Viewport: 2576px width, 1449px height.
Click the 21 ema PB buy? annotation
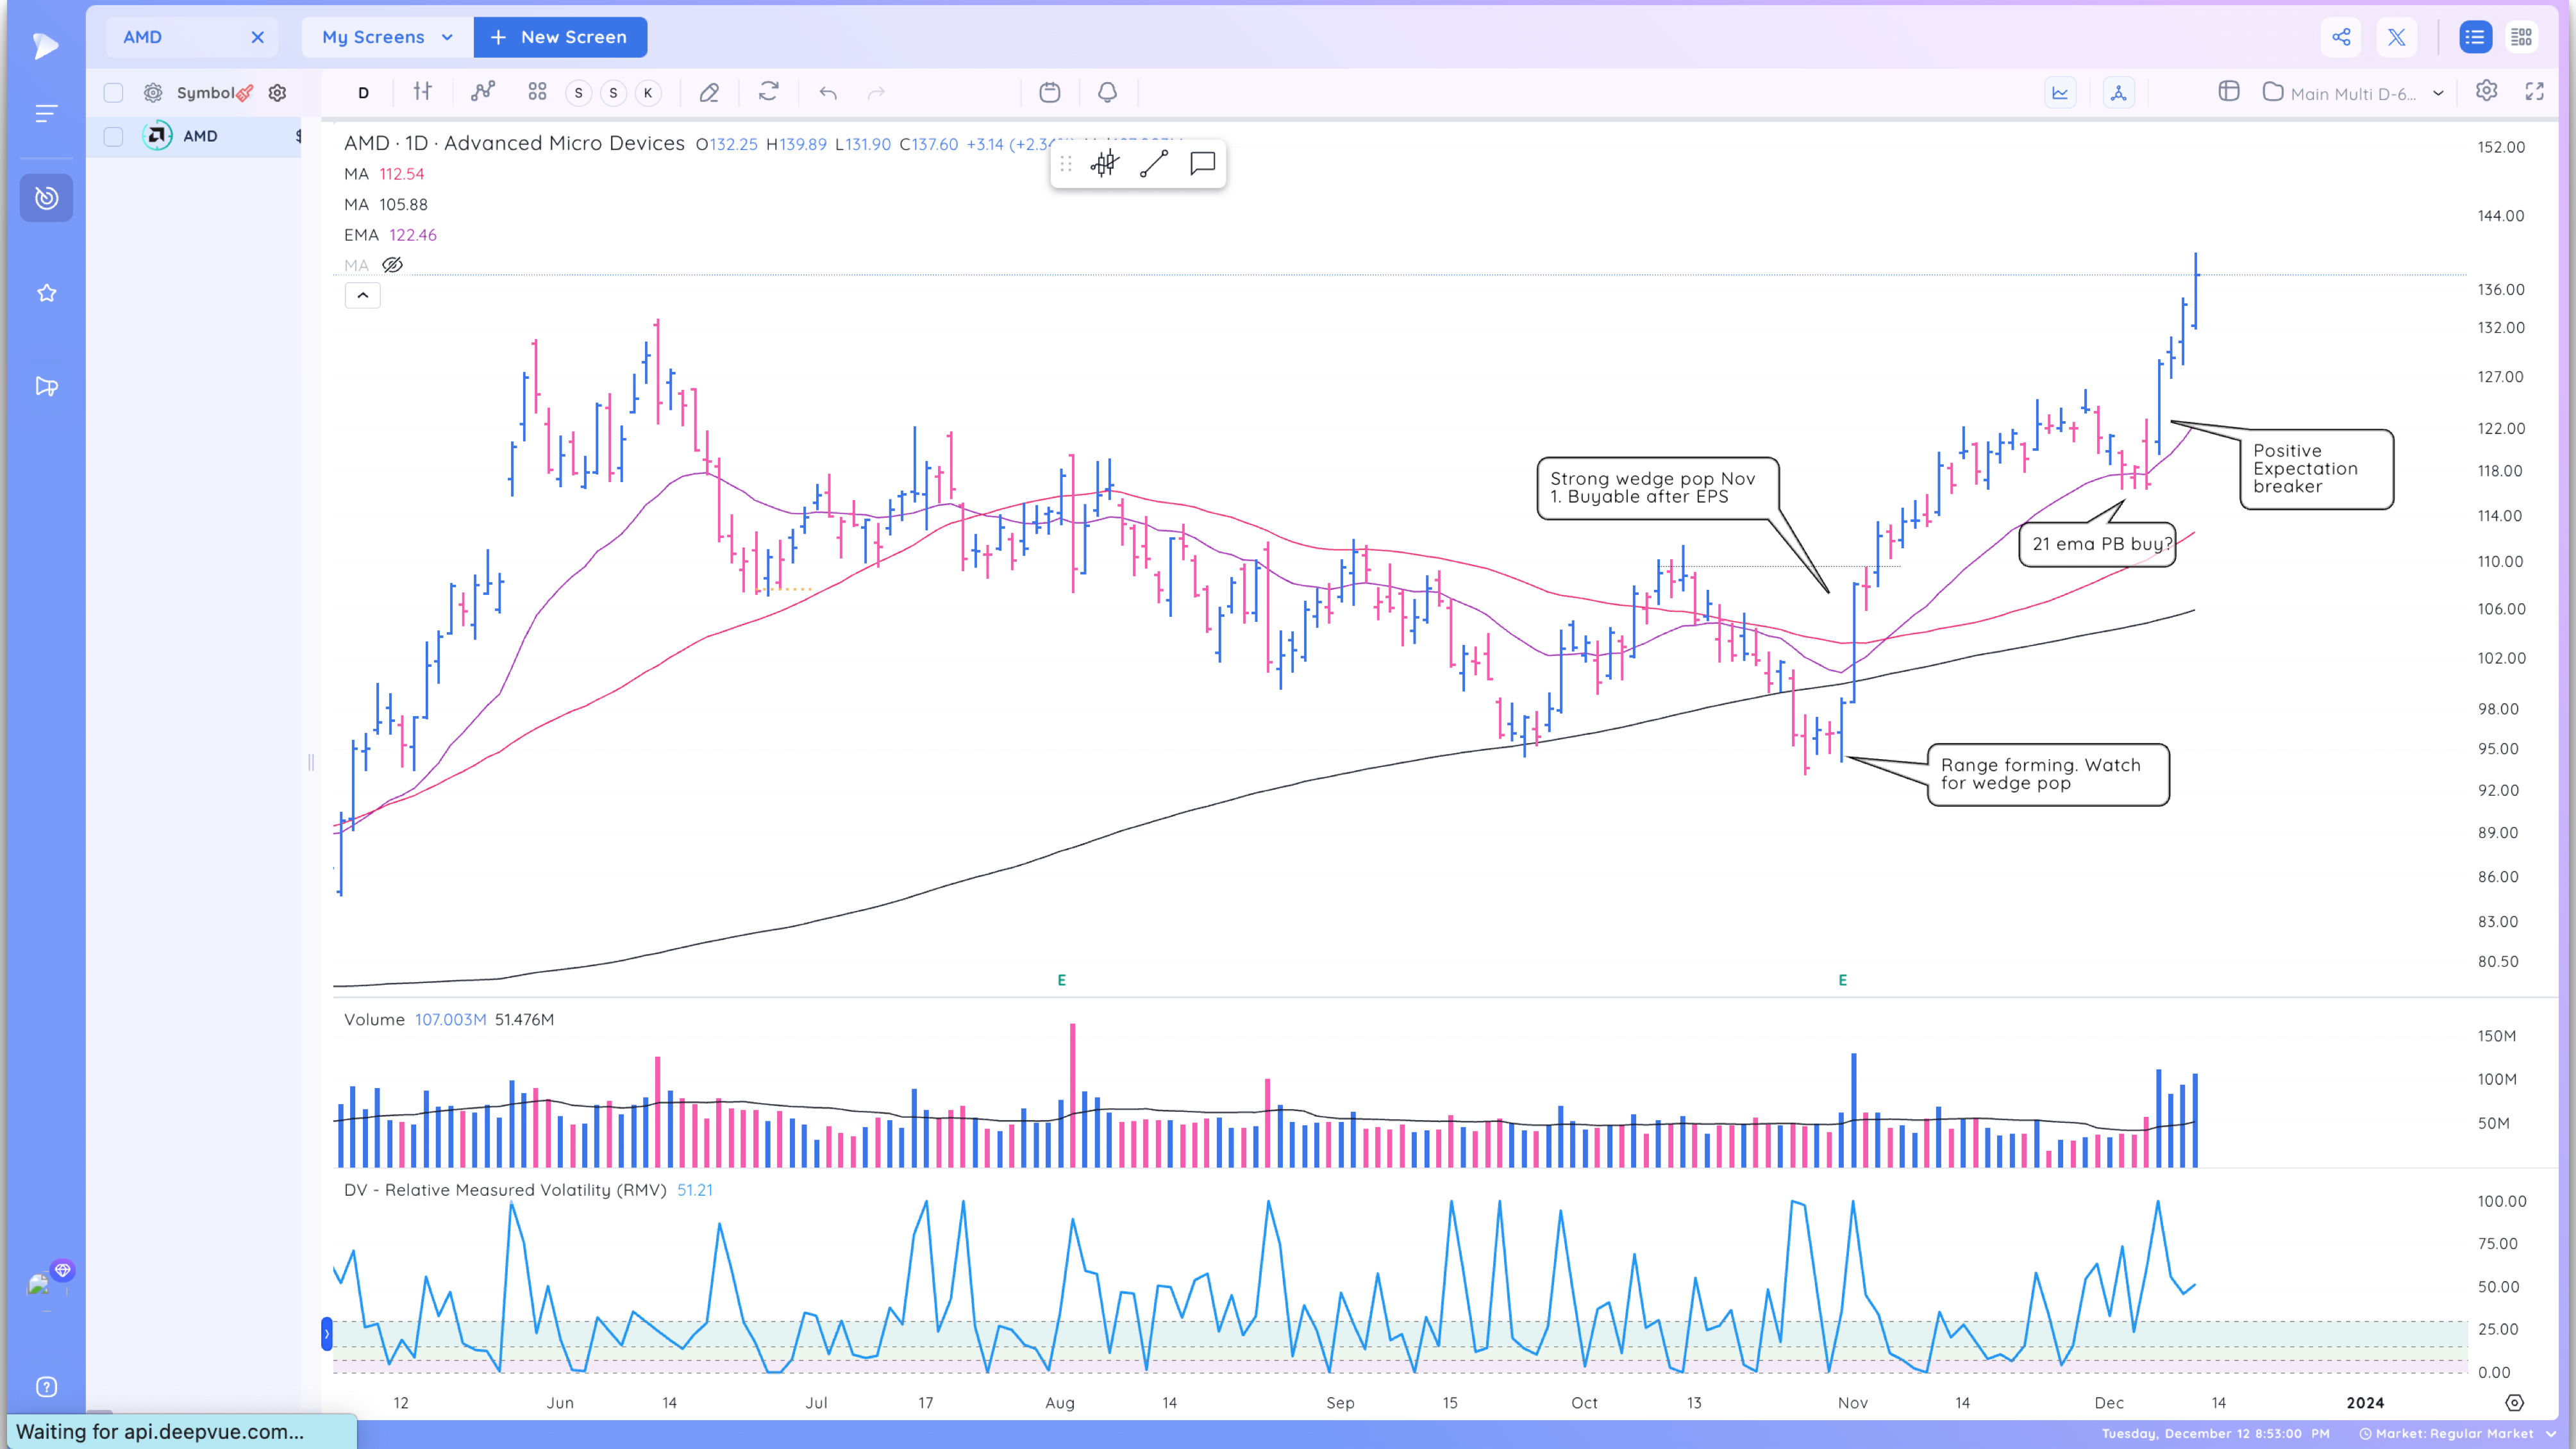pos(2098,544)
